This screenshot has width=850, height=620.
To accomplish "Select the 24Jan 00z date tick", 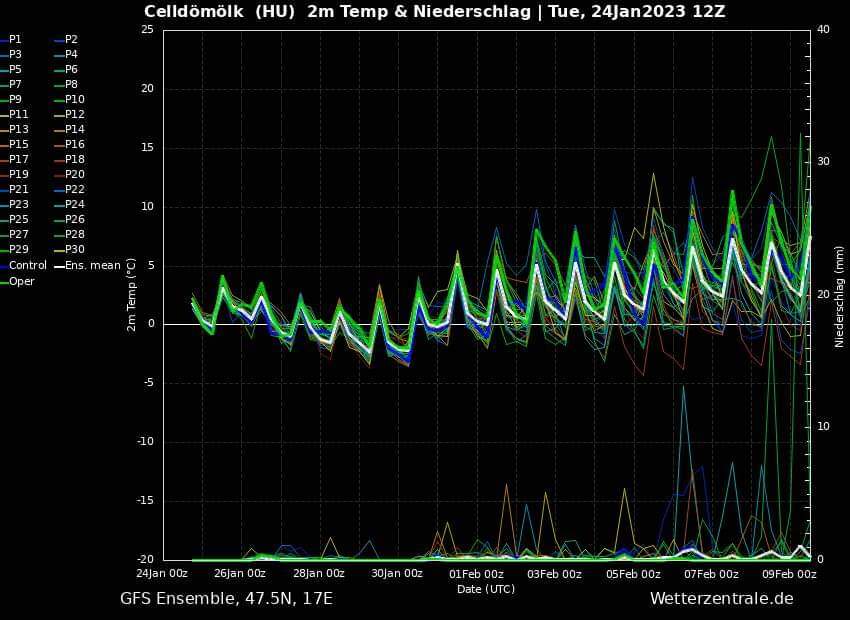I will pos(162,574).
